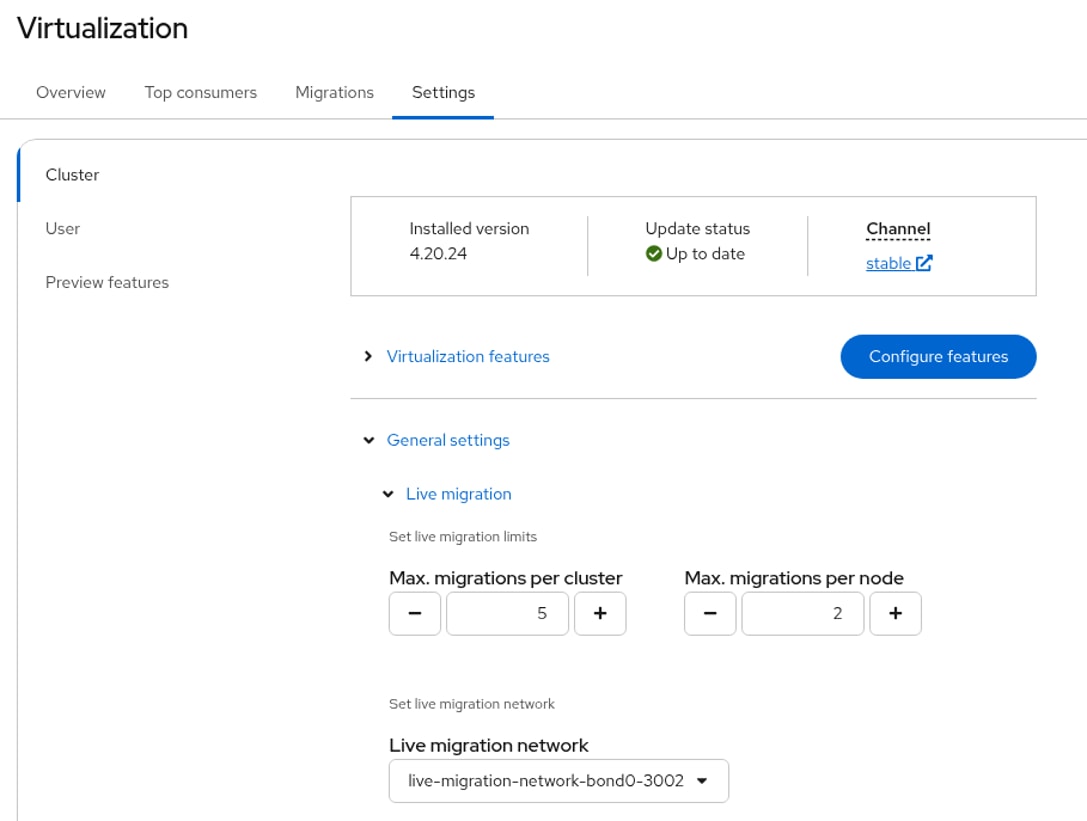Click the Virtualization page title

click(x=103, y=28)
